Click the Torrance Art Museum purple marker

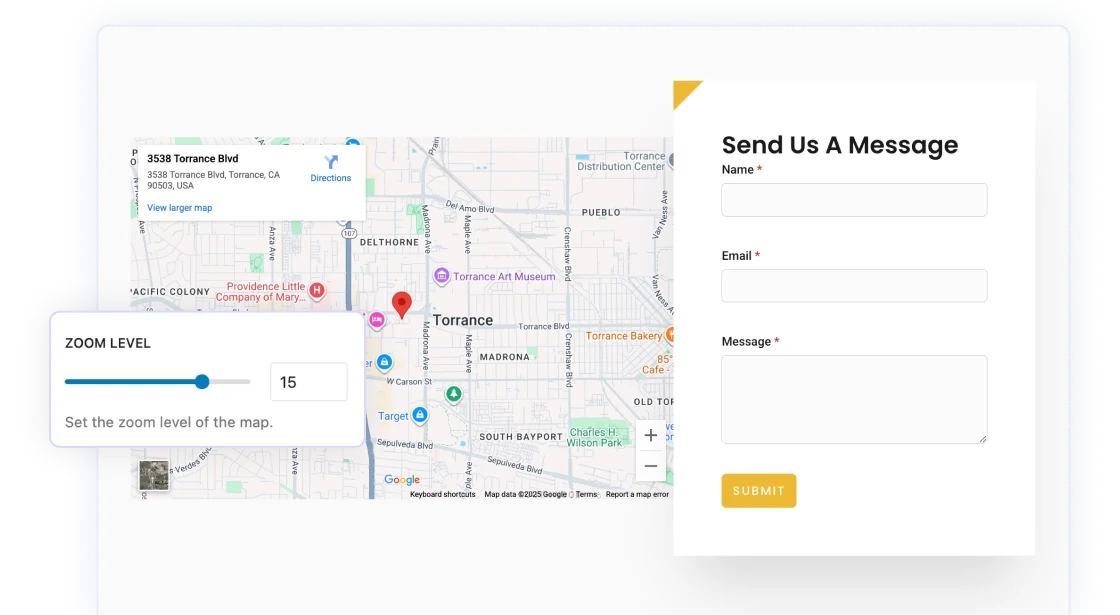click(x=441, y=276)
